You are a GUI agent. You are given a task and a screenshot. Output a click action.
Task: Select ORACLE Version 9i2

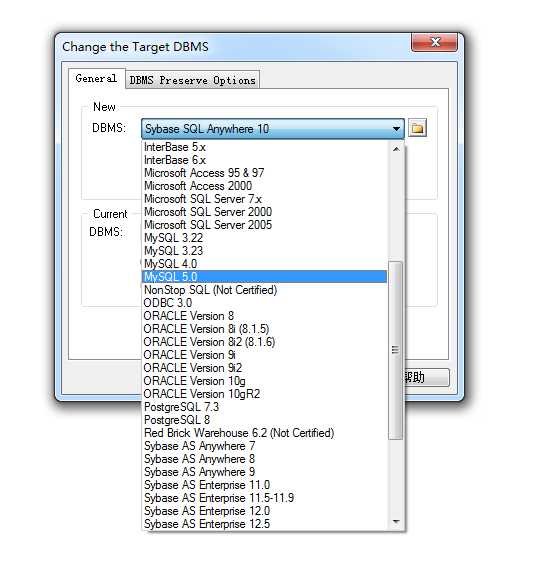click(265, 368)
